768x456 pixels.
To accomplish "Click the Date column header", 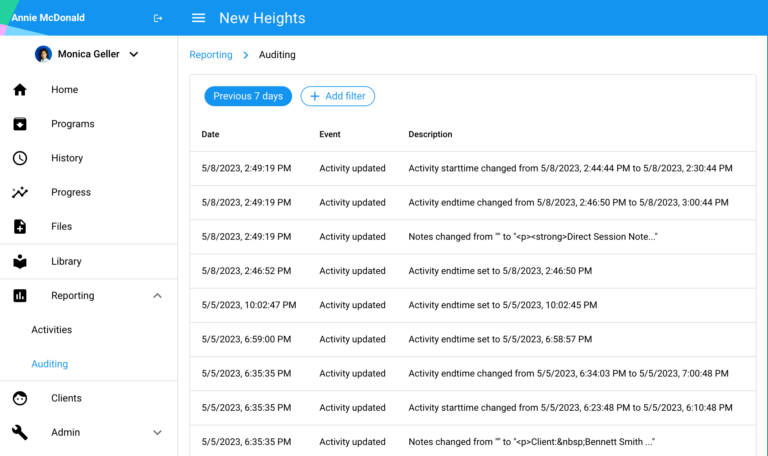I will tap(210, 134).
